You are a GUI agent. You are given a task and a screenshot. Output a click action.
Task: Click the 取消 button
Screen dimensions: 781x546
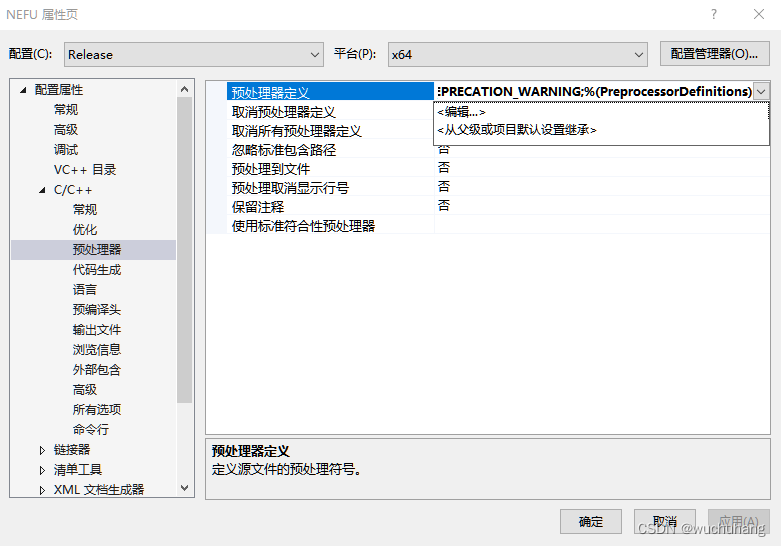pos(664,522)
